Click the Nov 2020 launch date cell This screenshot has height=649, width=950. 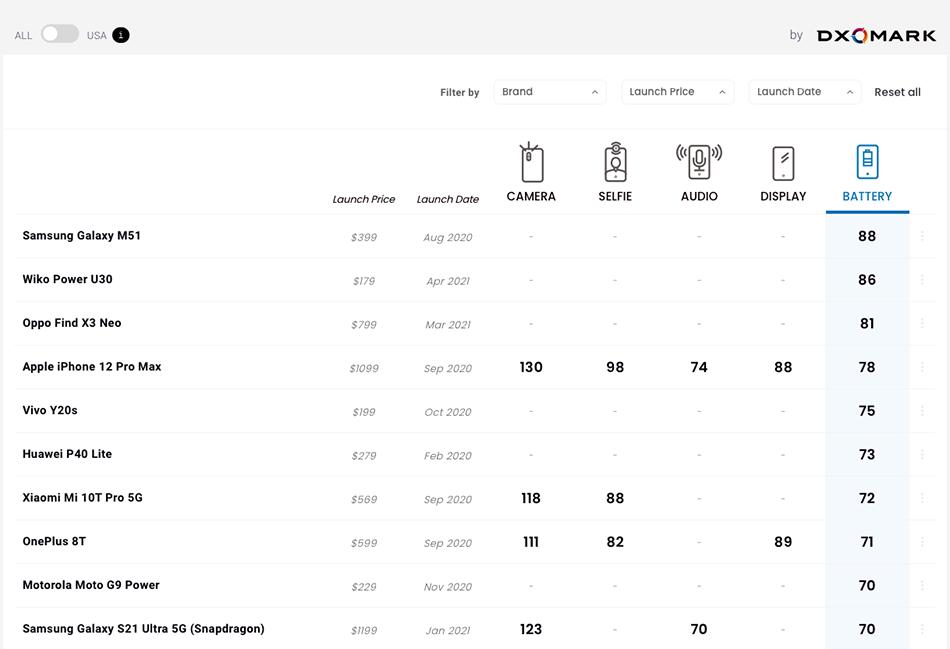tap(448, 587)
